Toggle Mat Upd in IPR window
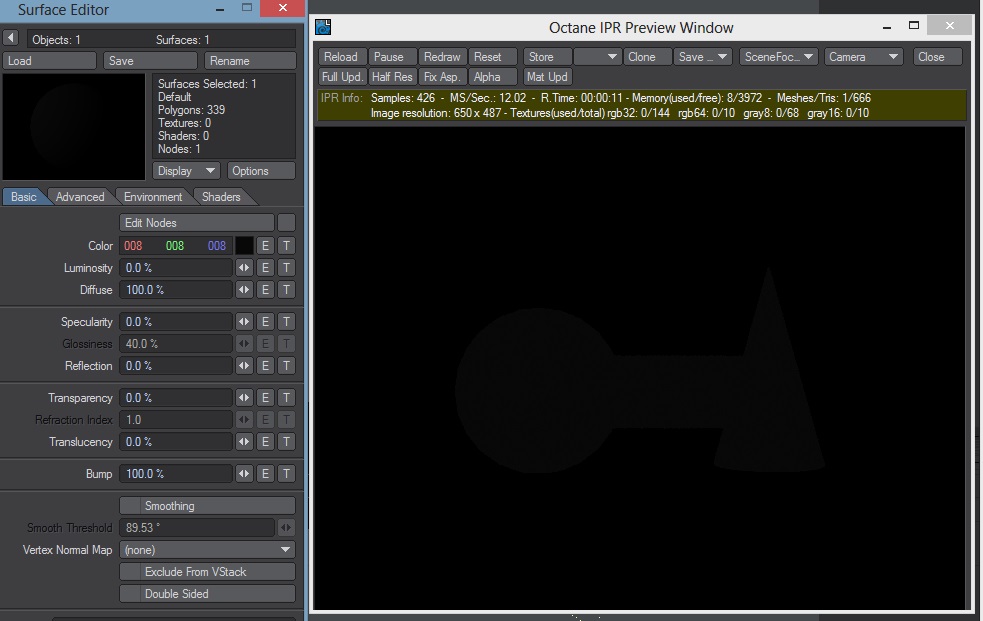 tap(547, 76)
